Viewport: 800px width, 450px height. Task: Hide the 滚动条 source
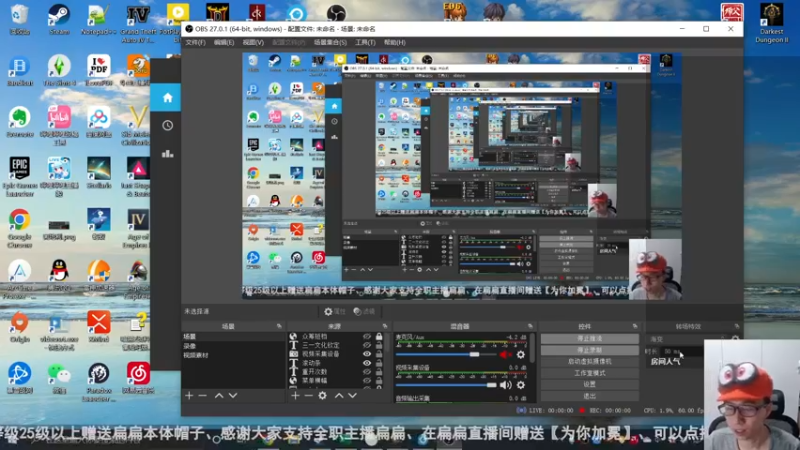coord(367,363)
